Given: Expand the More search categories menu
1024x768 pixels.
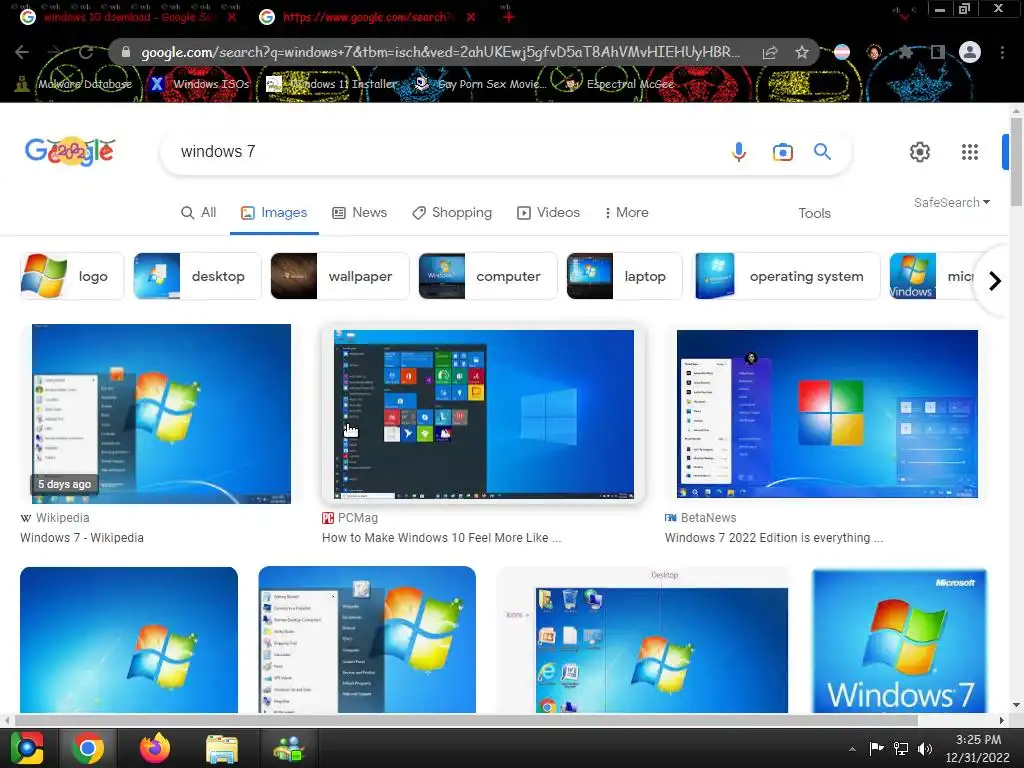Looking at the screenshot, I should pos(626,213).
